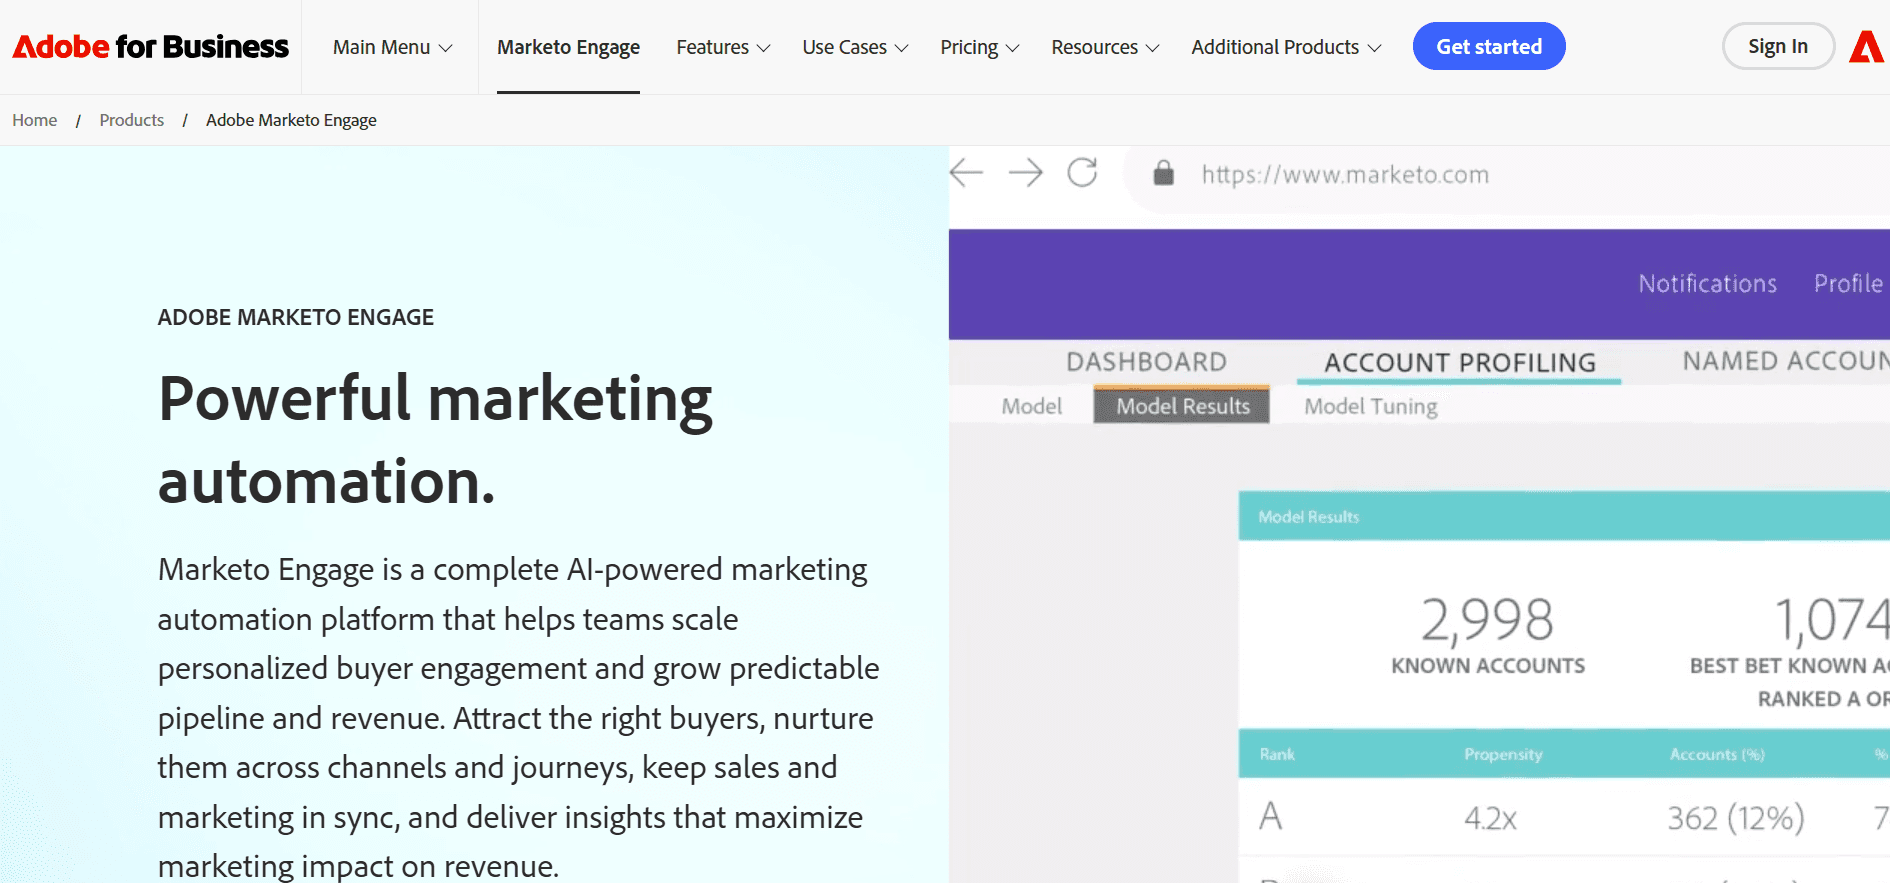The image size is (1890, 883).
Task: Expand the Features dropdown
Action: coord(723,47)
